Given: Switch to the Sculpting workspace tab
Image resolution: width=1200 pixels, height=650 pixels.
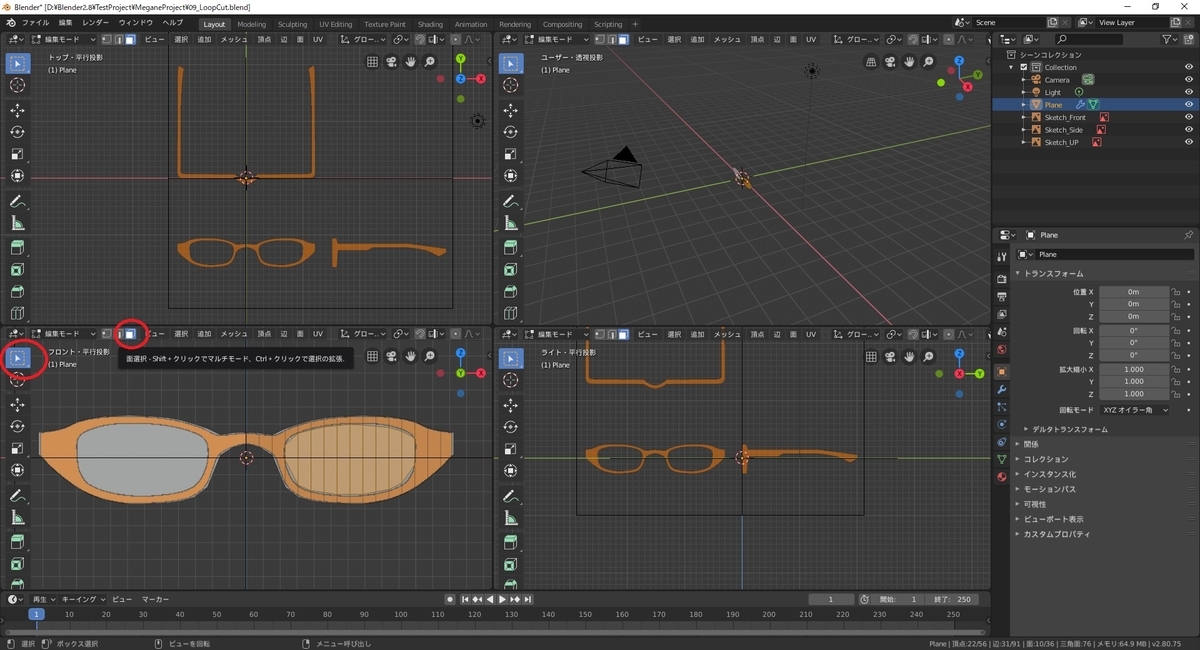Looking at the screenshot, I should click(292, 24).
